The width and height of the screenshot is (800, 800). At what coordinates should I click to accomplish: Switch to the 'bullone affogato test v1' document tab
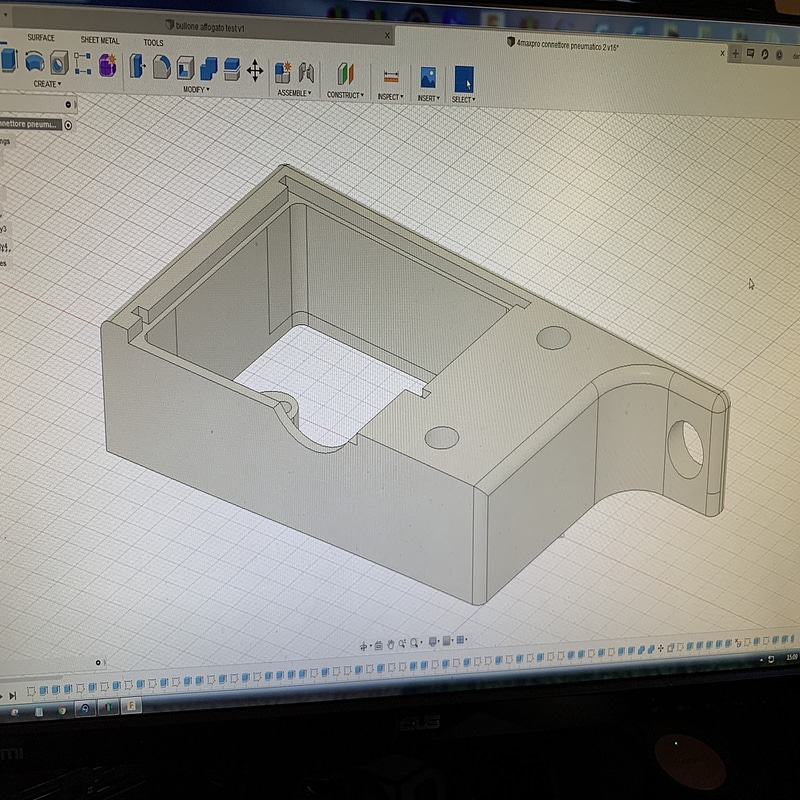[x=205, y=27]
